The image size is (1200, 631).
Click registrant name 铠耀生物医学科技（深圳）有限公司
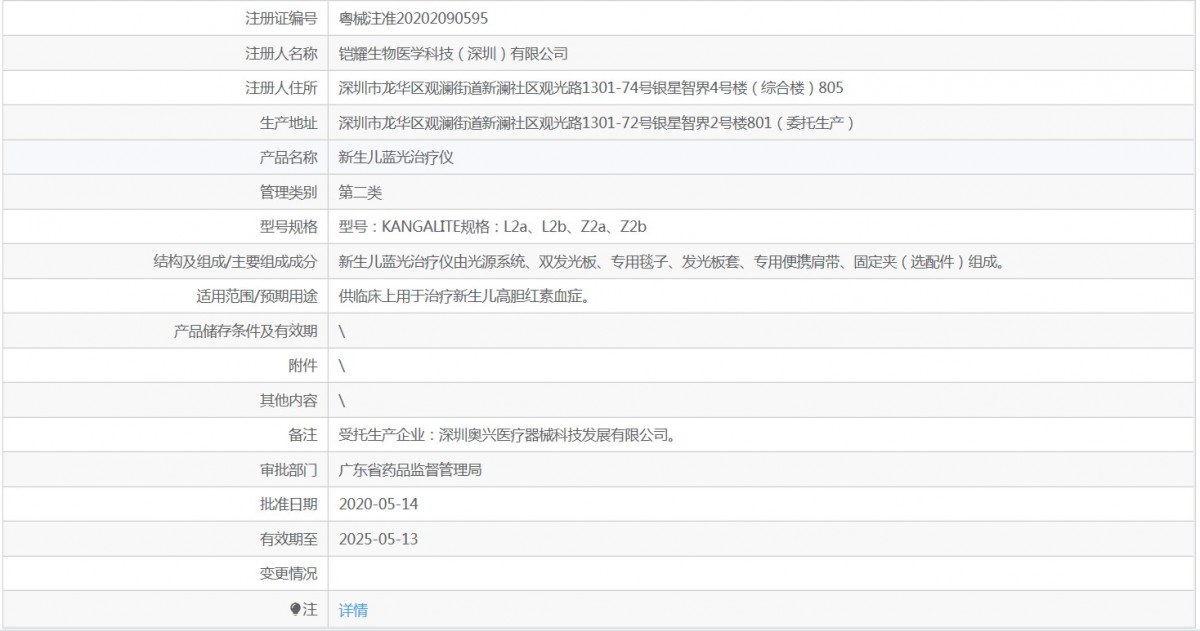tap(453, 53)
